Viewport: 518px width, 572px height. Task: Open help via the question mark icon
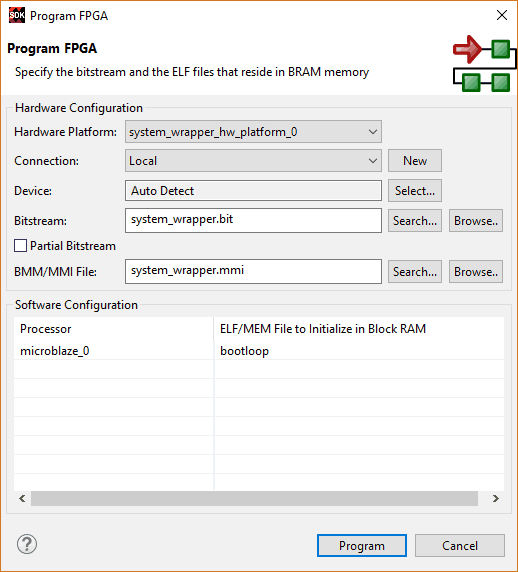tap(27, 545)
